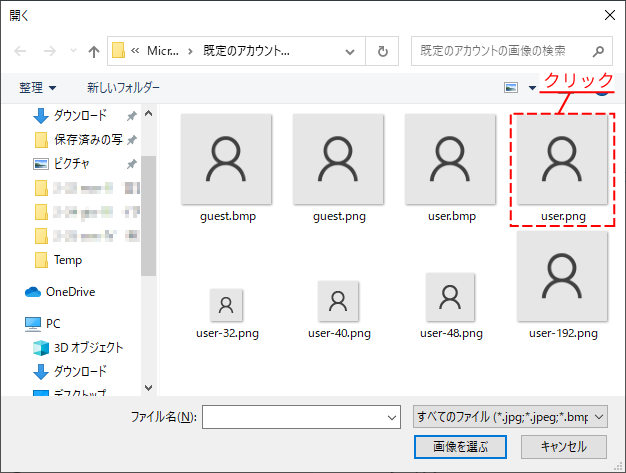The height and width of the screenshot is (473, 626).
Task: Click the change view icon
Action: [512, 88]
